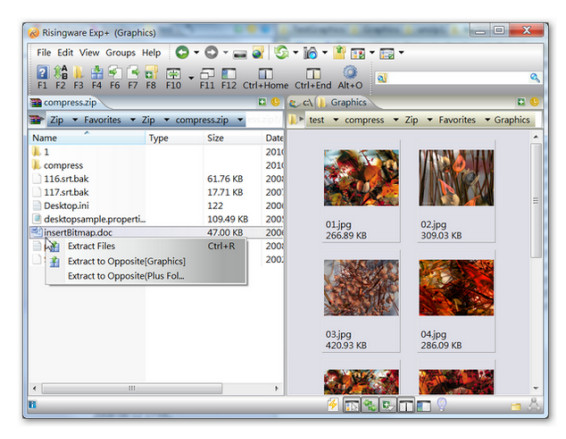Choose Extract to Opposite(Plus Fol...
This screenshot has width=566, height=439.
pos(146,276)
